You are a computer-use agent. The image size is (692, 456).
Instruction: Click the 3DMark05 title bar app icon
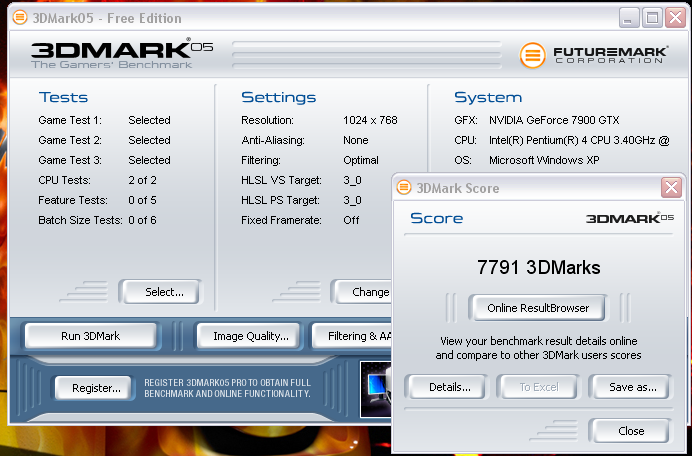pyautogui.click(x=20, y=18)
